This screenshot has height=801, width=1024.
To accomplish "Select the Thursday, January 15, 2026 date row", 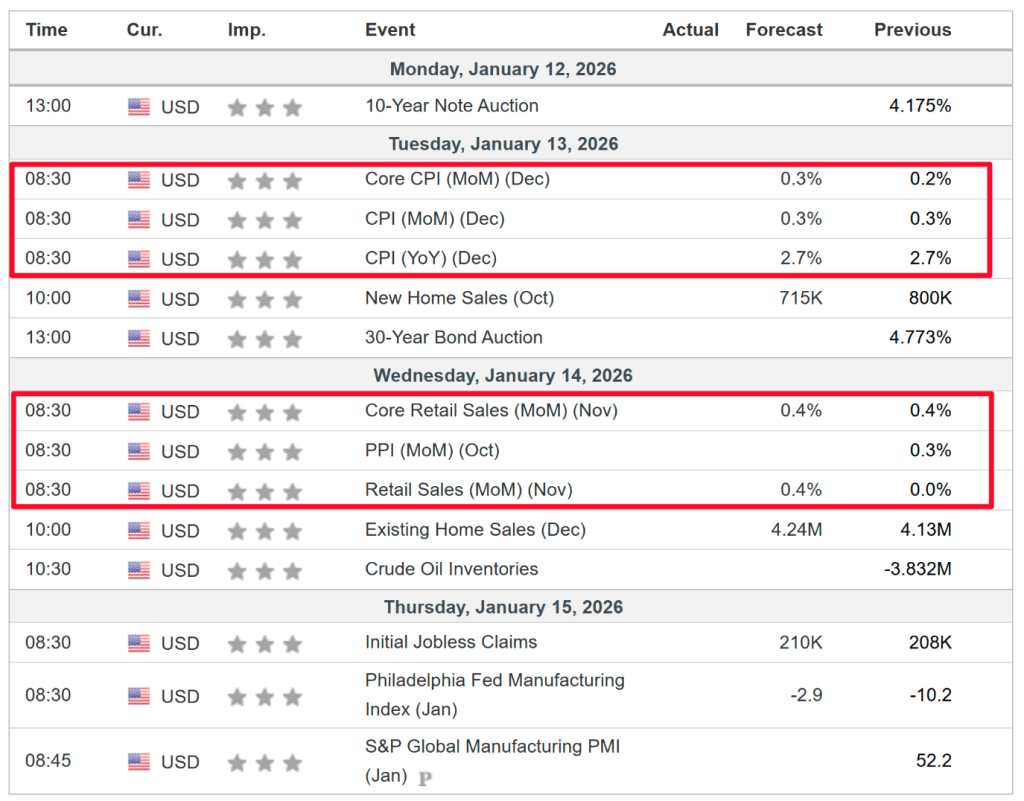I will pos(503,608).
